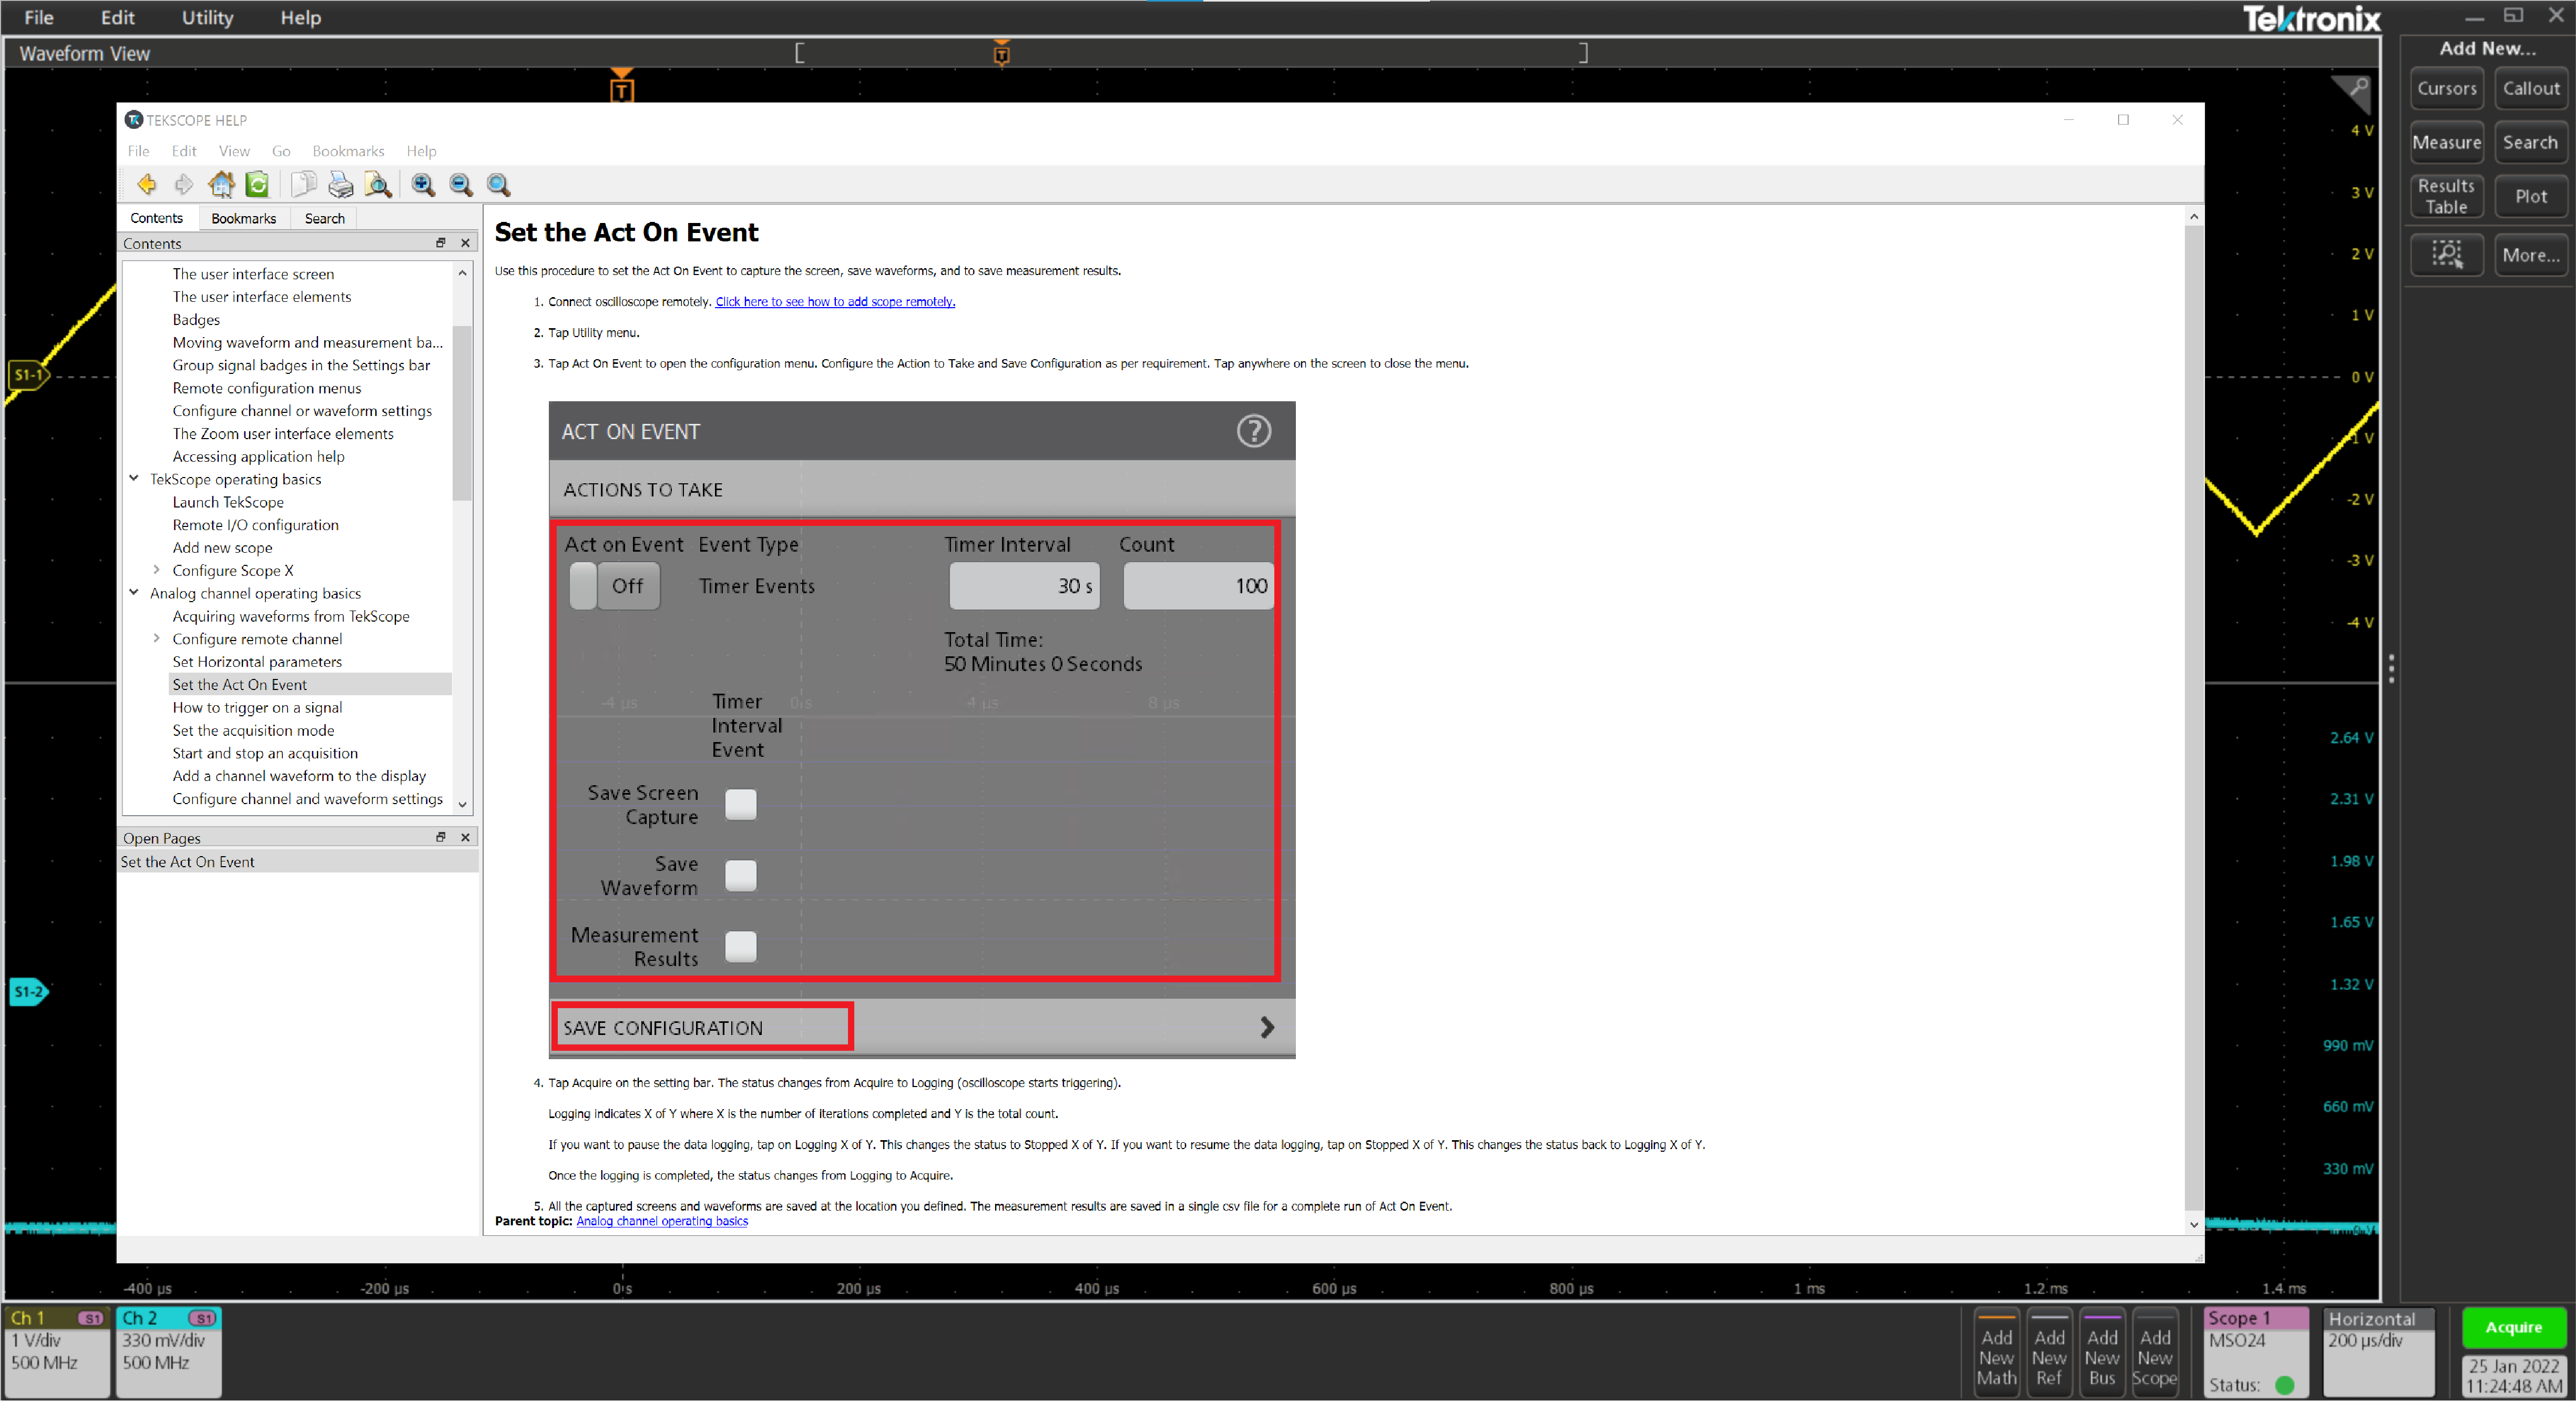Expand the SAVE CONFIGURATION chevron
The height and width of the screenshot is (1401, 2576).
pyautogui.click(x=1266, y=1027)
